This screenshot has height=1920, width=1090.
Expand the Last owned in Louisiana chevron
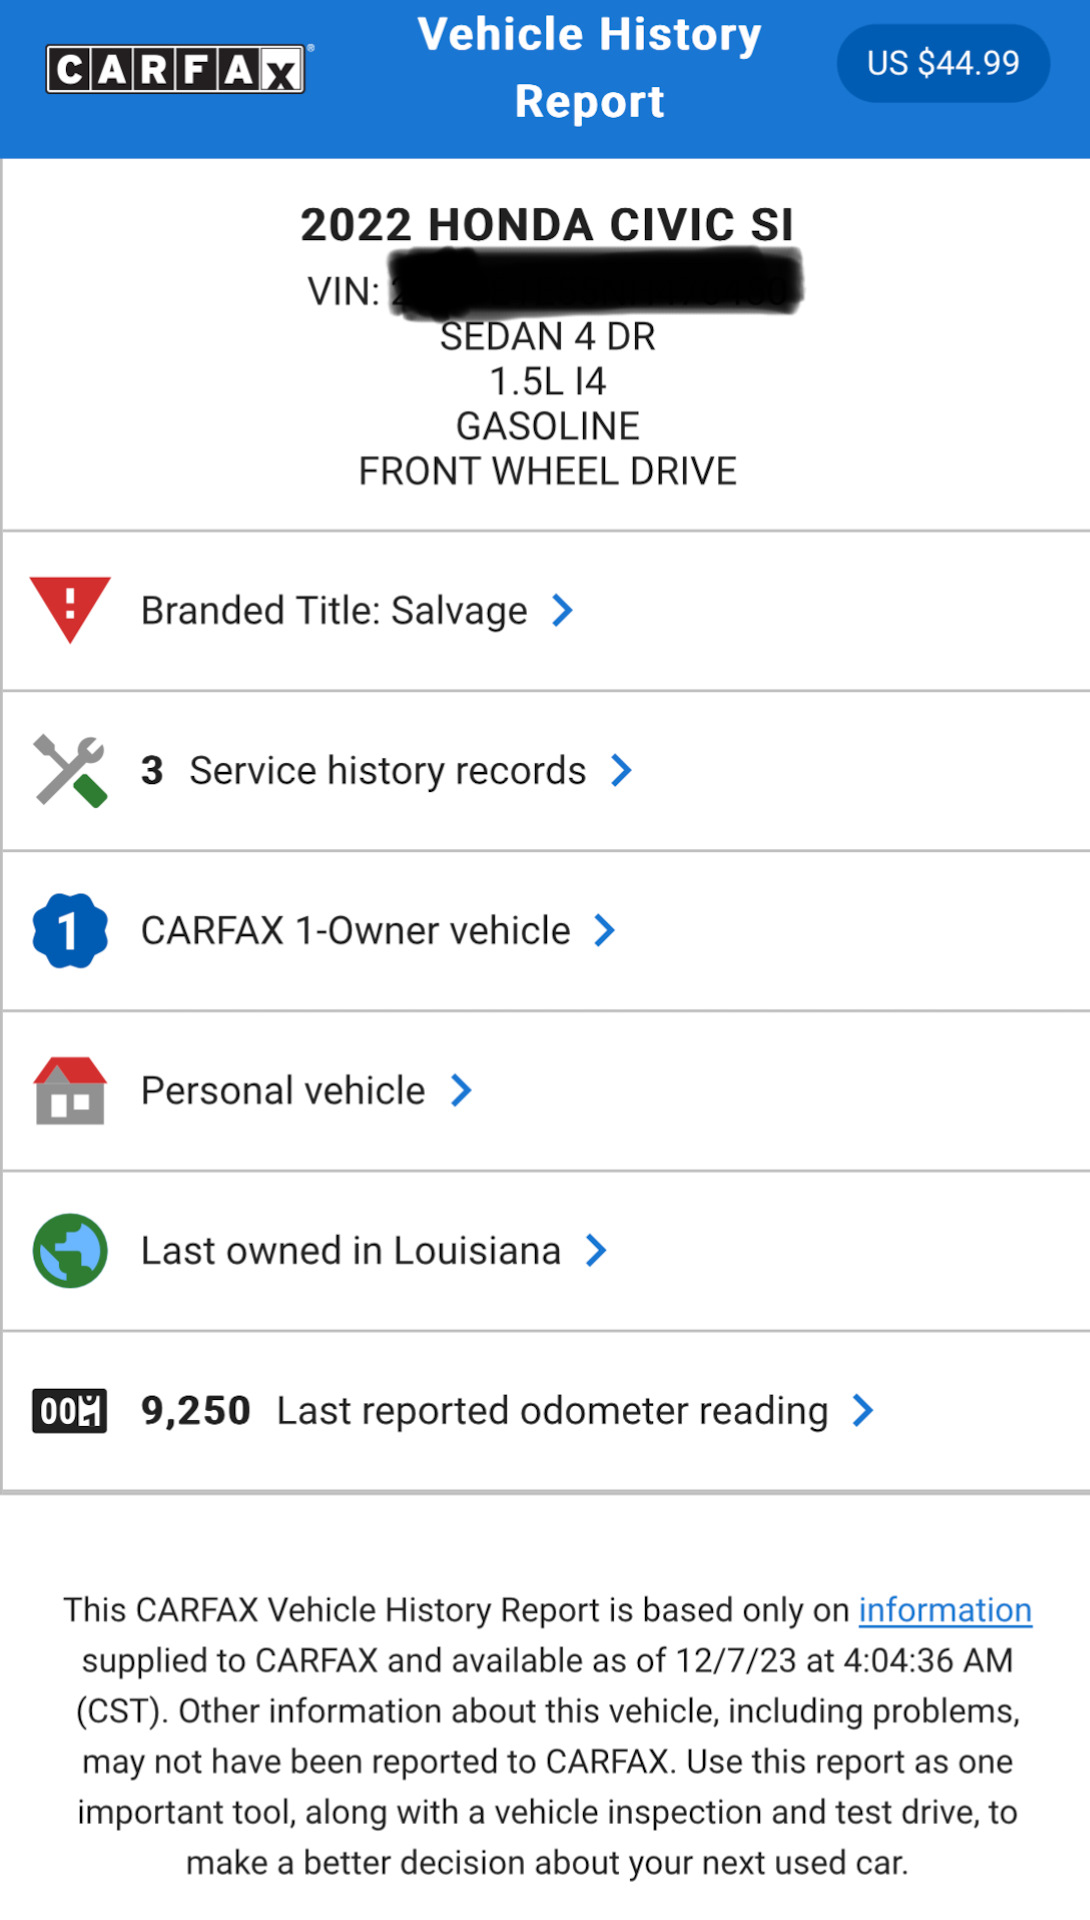[x=596, y=1250]
